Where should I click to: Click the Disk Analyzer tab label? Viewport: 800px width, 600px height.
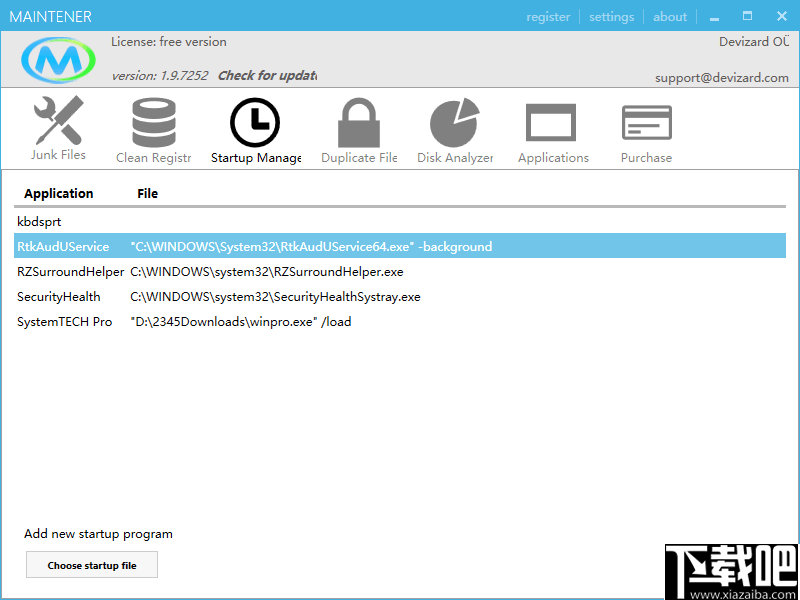(x=455, y=158)
